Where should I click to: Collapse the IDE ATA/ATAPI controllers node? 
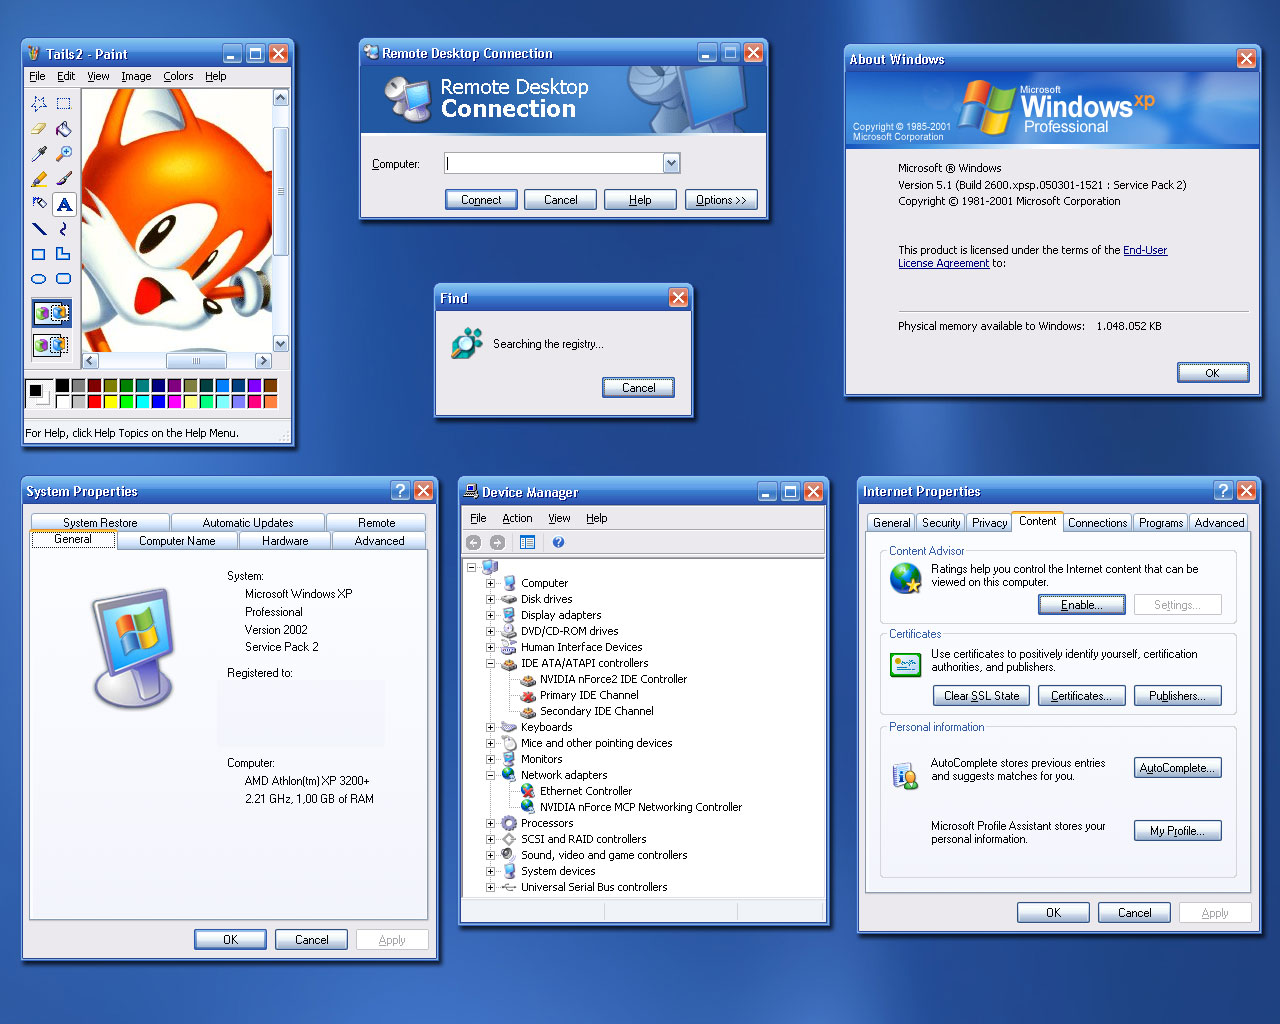[490, 663]
